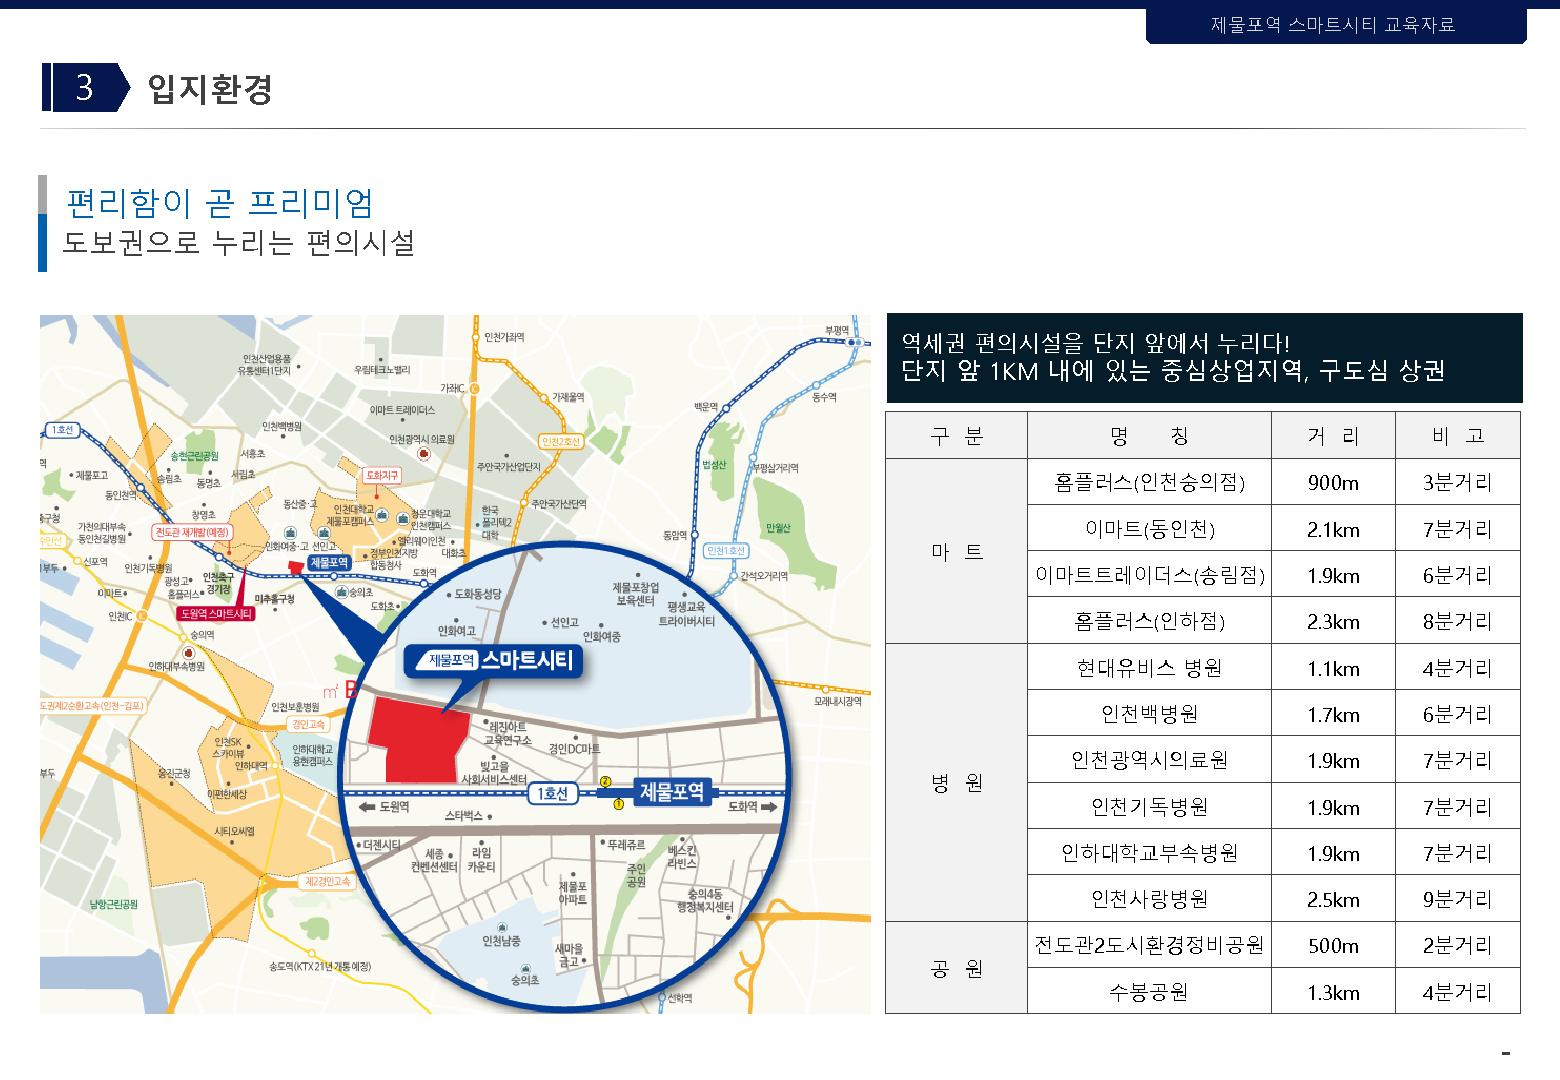Click the red Smart City site polygon in circle
This screenshot has width=1560, height=1080.
click(419, 740)
